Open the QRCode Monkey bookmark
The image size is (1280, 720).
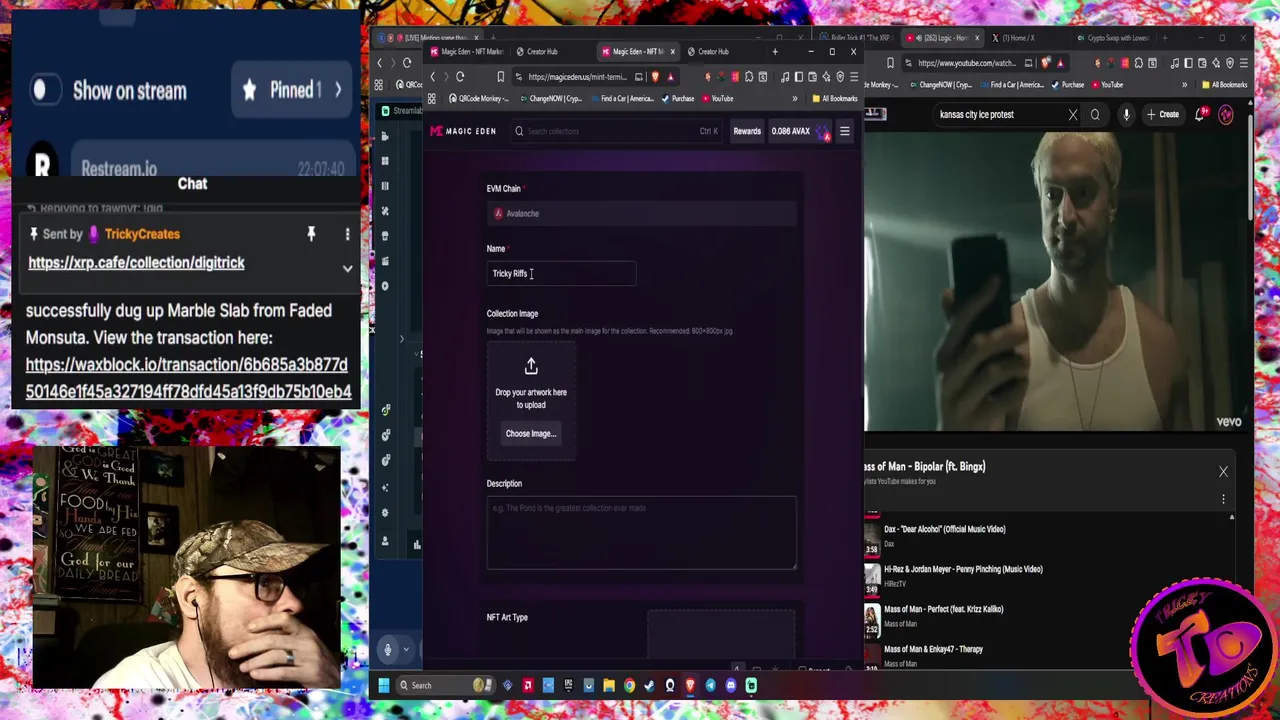(x=479, y=99)
